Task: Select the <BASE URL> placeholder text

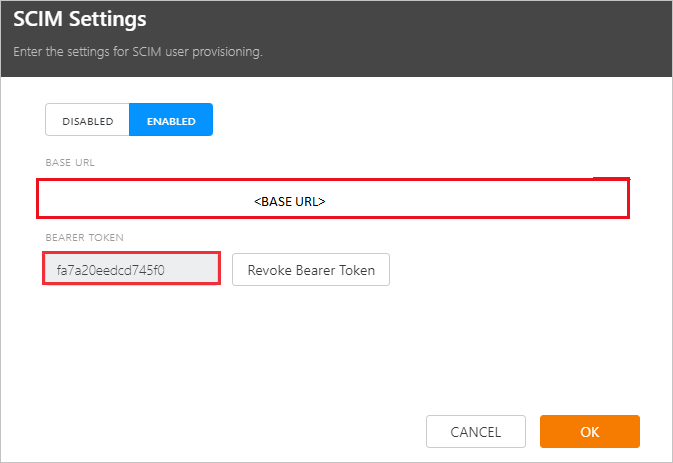Action: pos(290,201)
